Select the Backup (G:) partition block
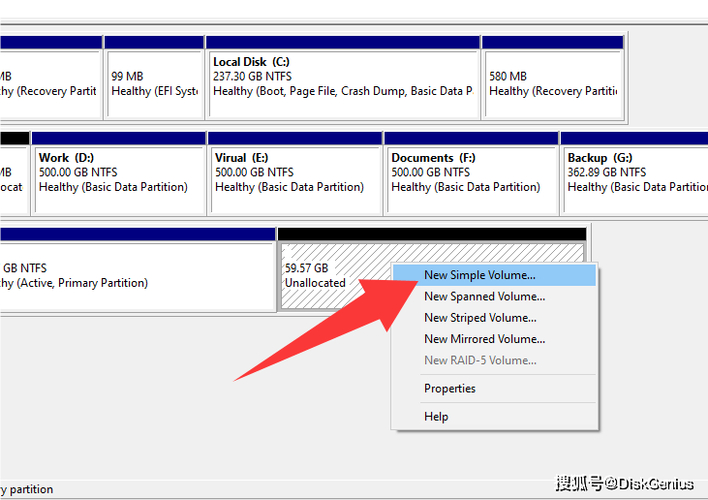This screenshot has width=708, height=500. pyautogui.click(x=634, y=173)
